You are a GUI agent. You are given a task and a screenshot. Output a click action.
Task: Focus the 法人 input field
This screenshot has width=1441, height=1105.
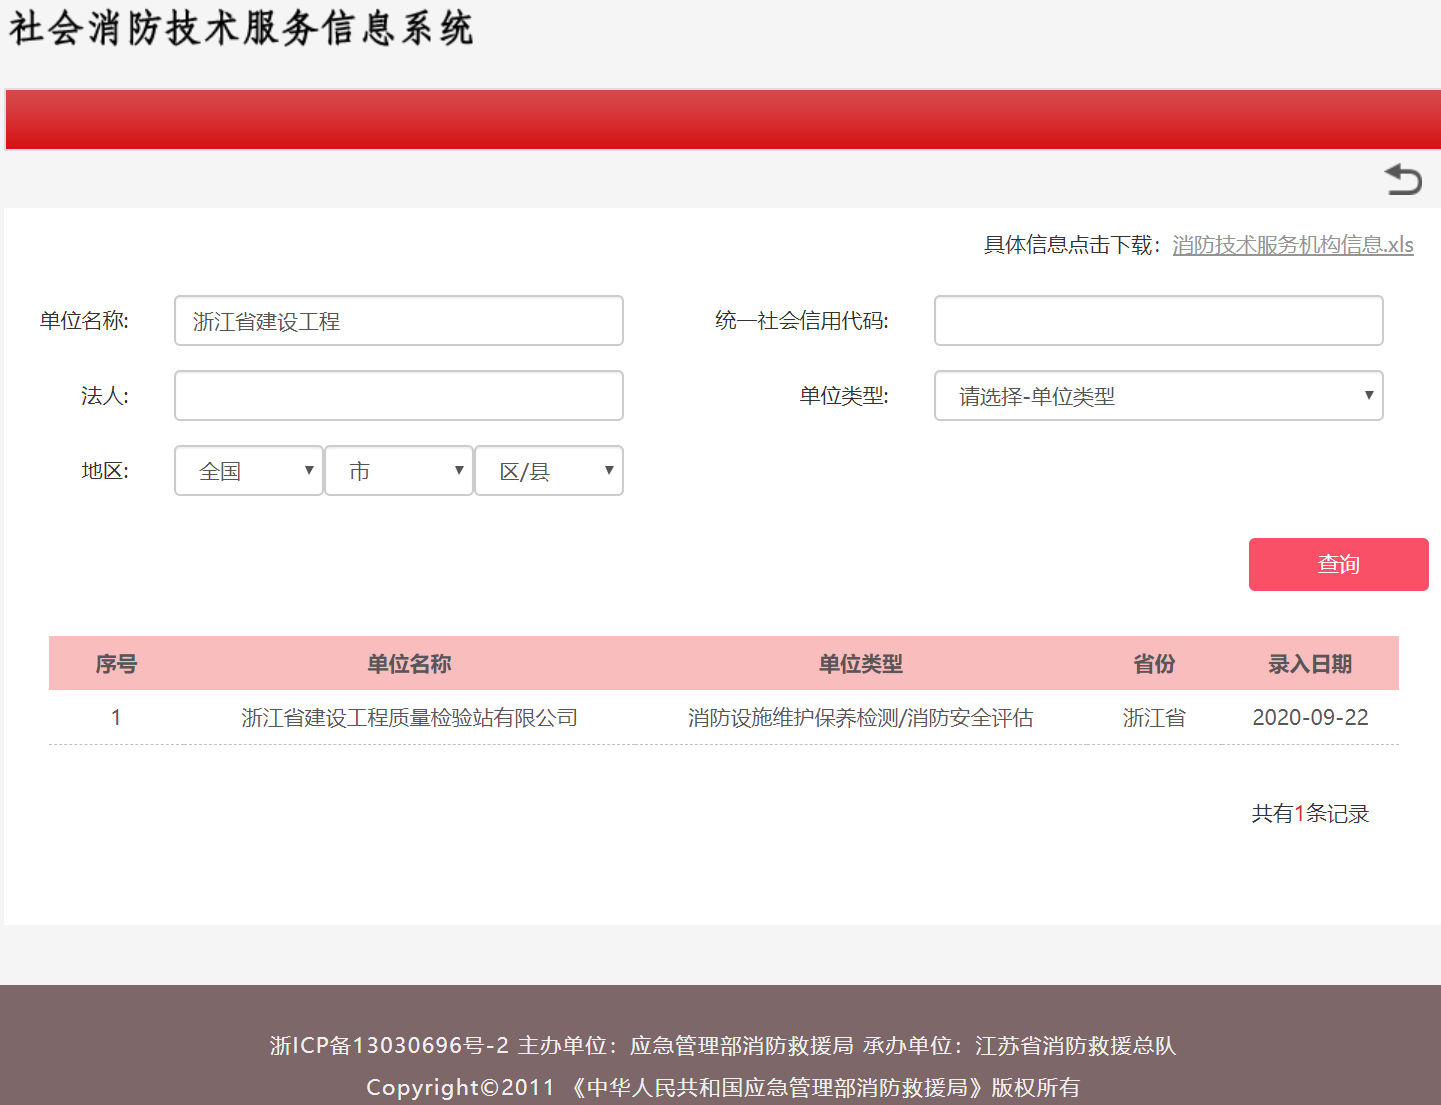[x=399, y=396]
